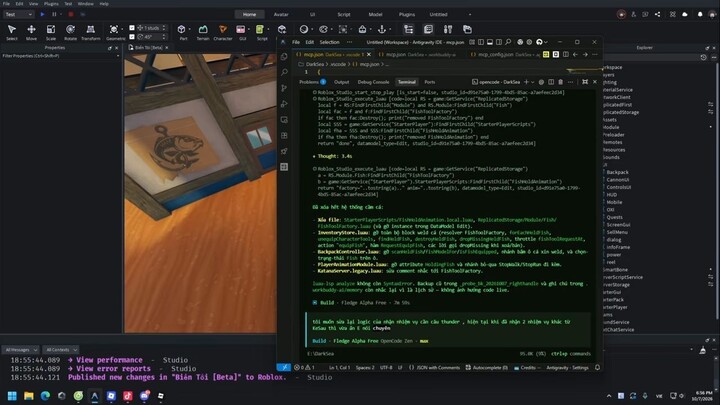This screenshot has height=405, width=720.
Task: Toggle the studs move snapping checkbox
Action: click(x=132, y=28)
